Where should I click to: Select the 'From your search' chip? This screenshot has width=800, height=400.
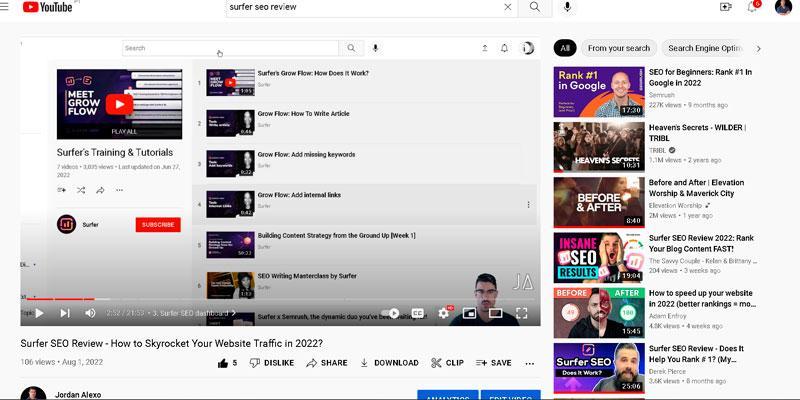pyautogui.click(x=619, y=48)
